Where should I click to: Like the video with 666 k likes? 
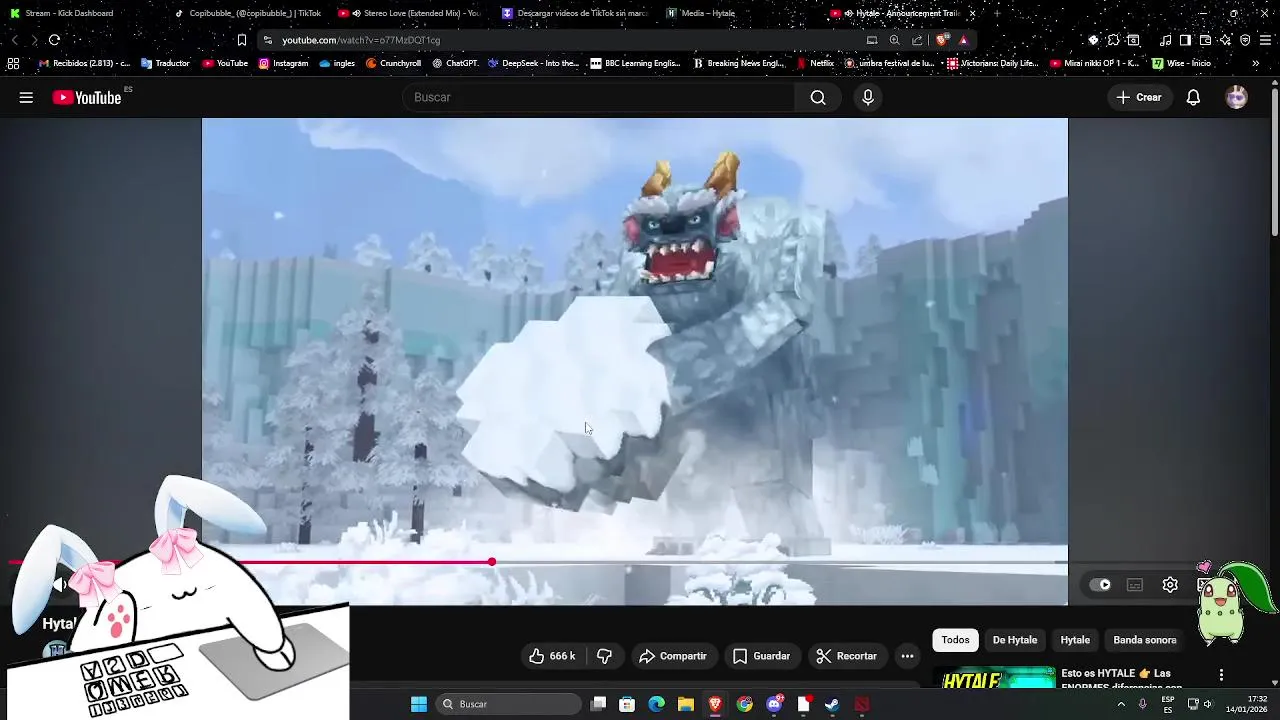tap(552, 656)
